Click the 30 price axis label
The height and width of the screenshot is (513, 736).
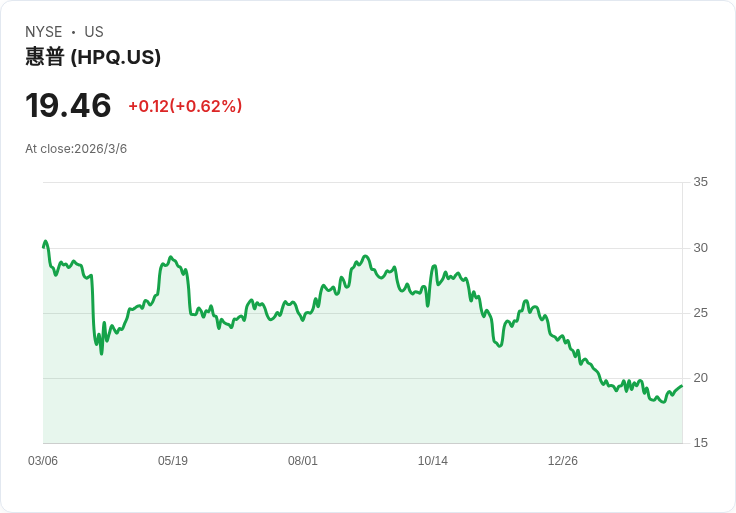pyautogui.click(x=701, y=248)
